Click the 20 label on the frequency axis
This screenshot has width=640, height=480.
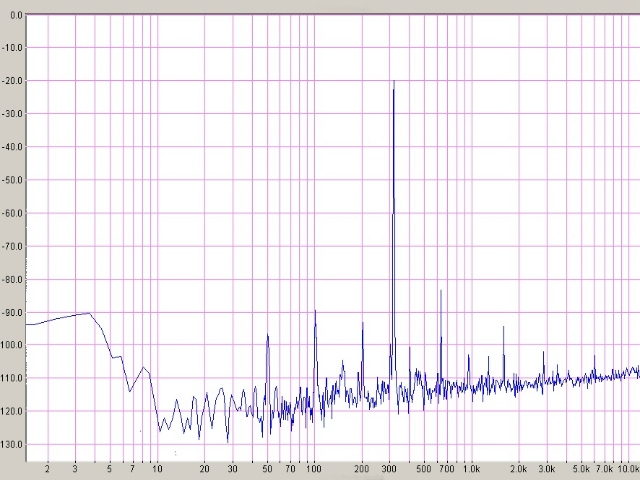pos(204,468)
